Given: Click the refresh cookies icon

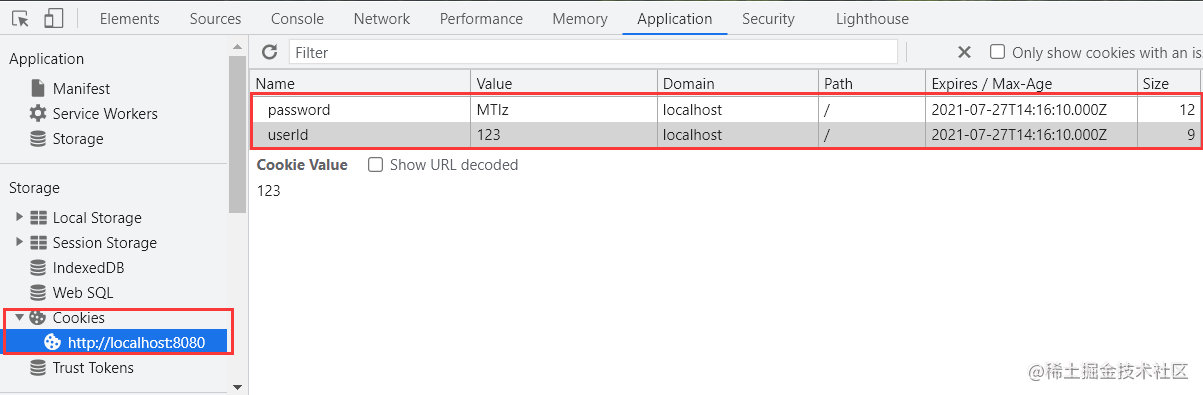Looking at the screenshot, I should tap(269, 52).
